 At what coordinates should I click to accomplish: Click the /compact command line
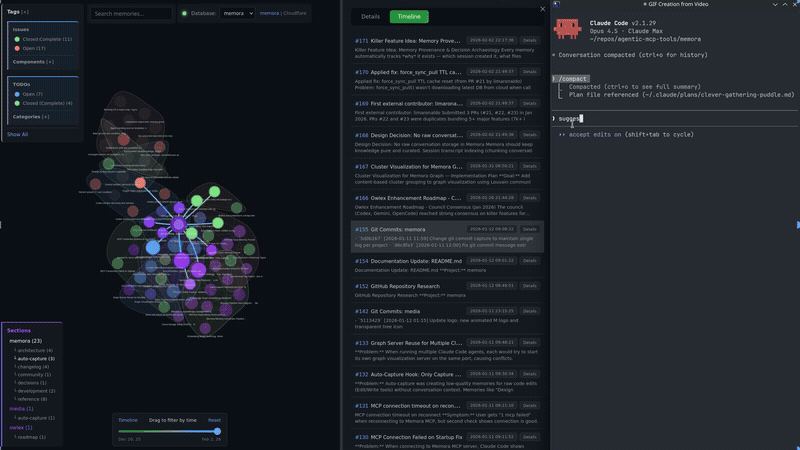click(570, 79)
